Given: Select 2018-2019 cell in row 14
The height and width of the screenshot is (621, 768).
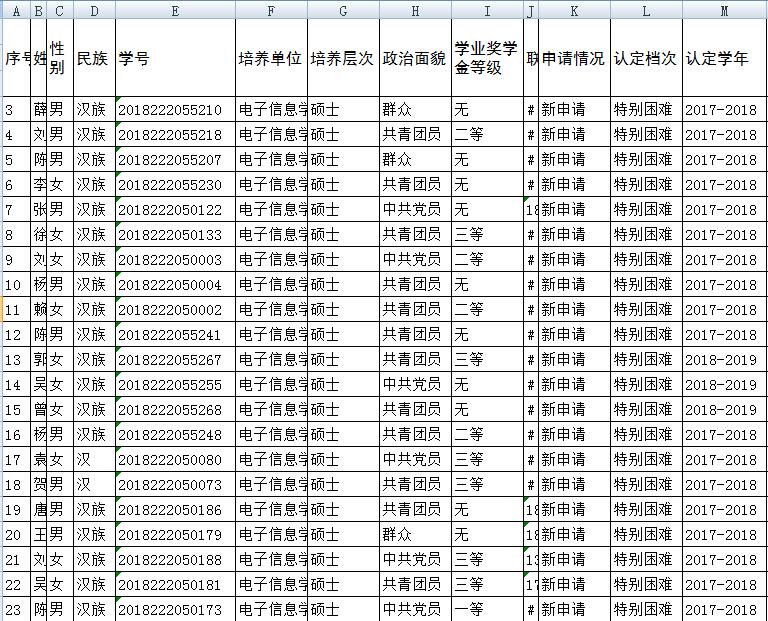Looking at the screenshot, I should [x=724, y=385].
